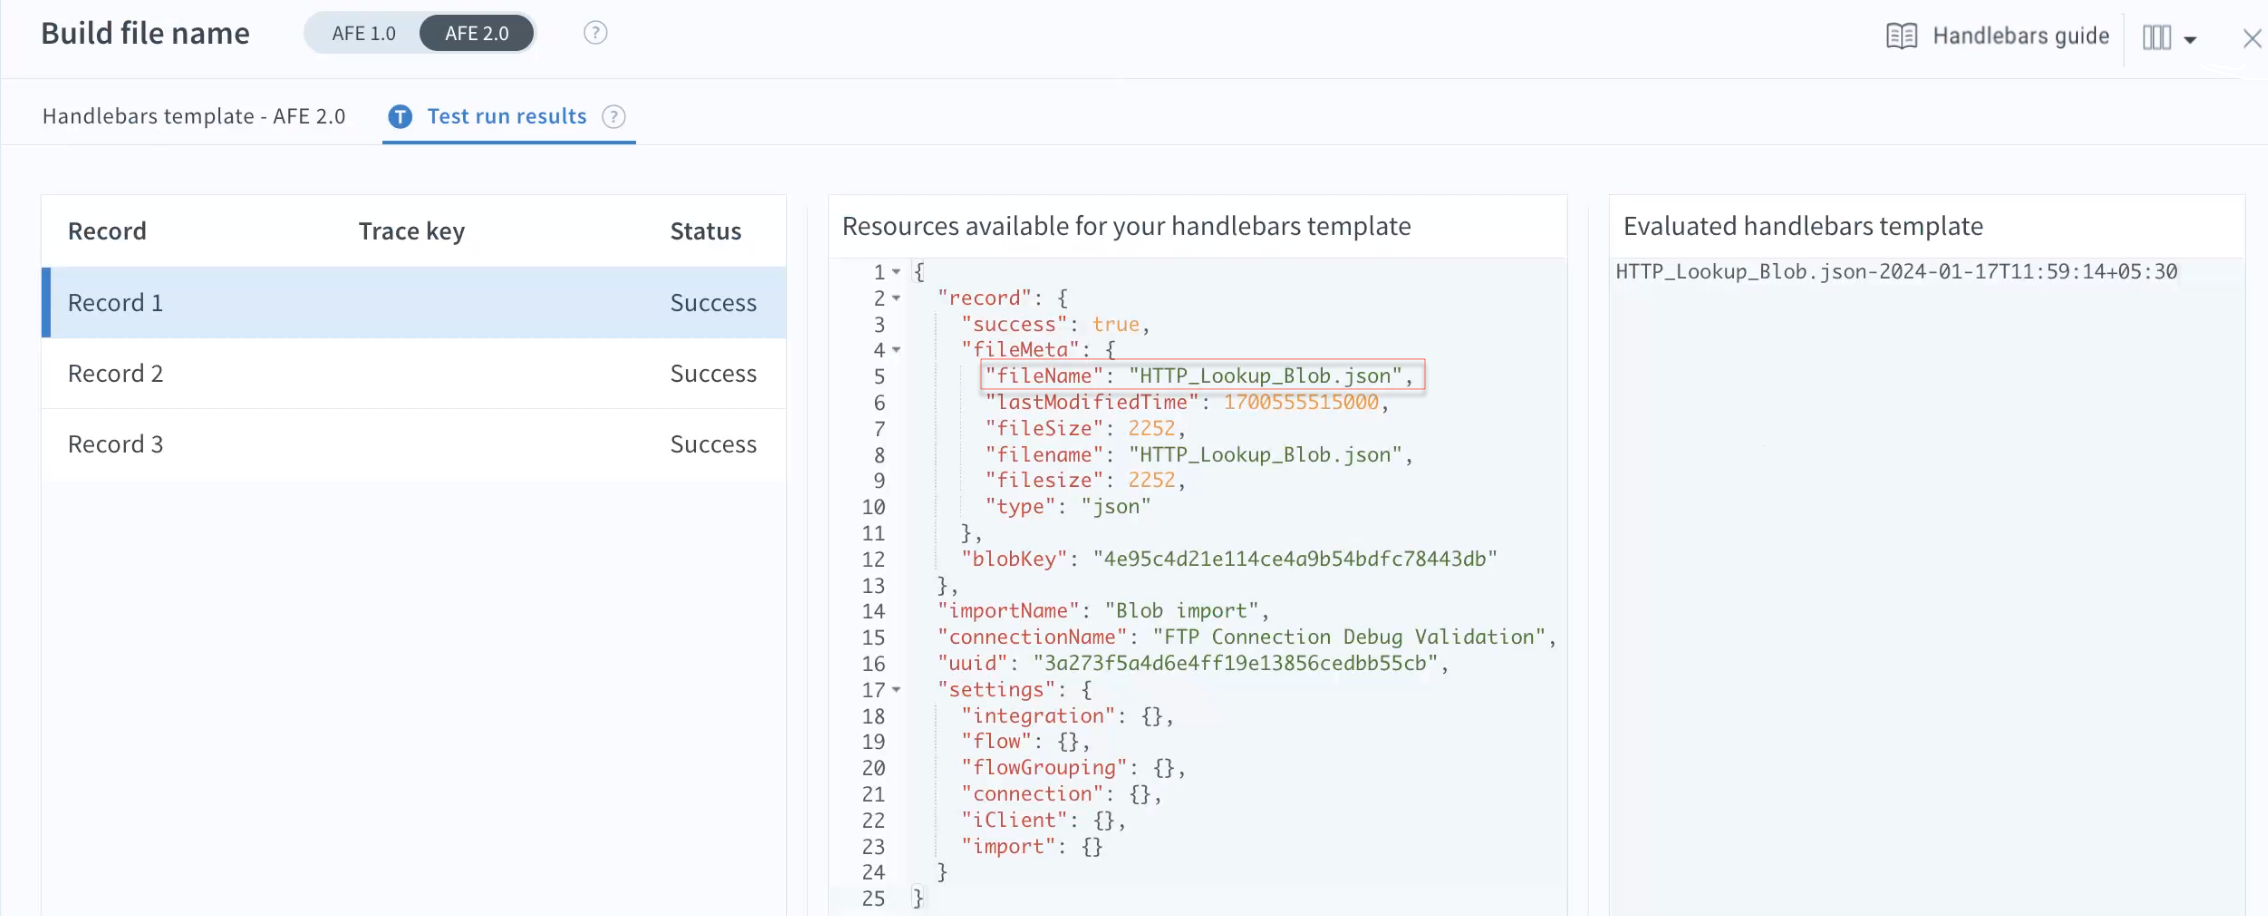
Task: Collapse the root object at line 1
Action: pyautogui.click(x=896, y=272)
